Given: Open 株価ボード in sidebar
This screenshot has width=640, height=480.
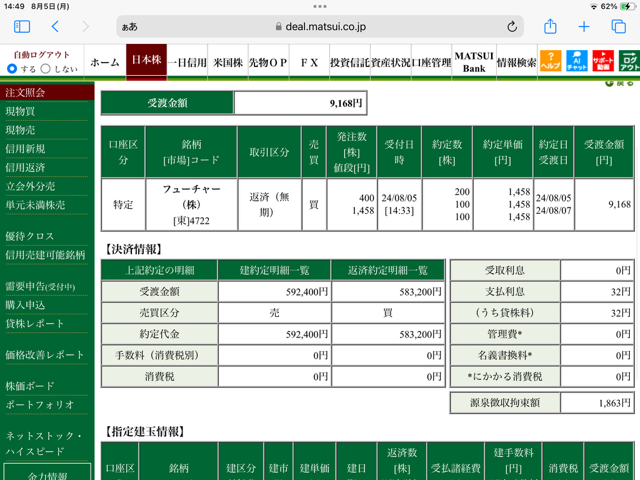Looking at the screenshot, I should (30, 386).
